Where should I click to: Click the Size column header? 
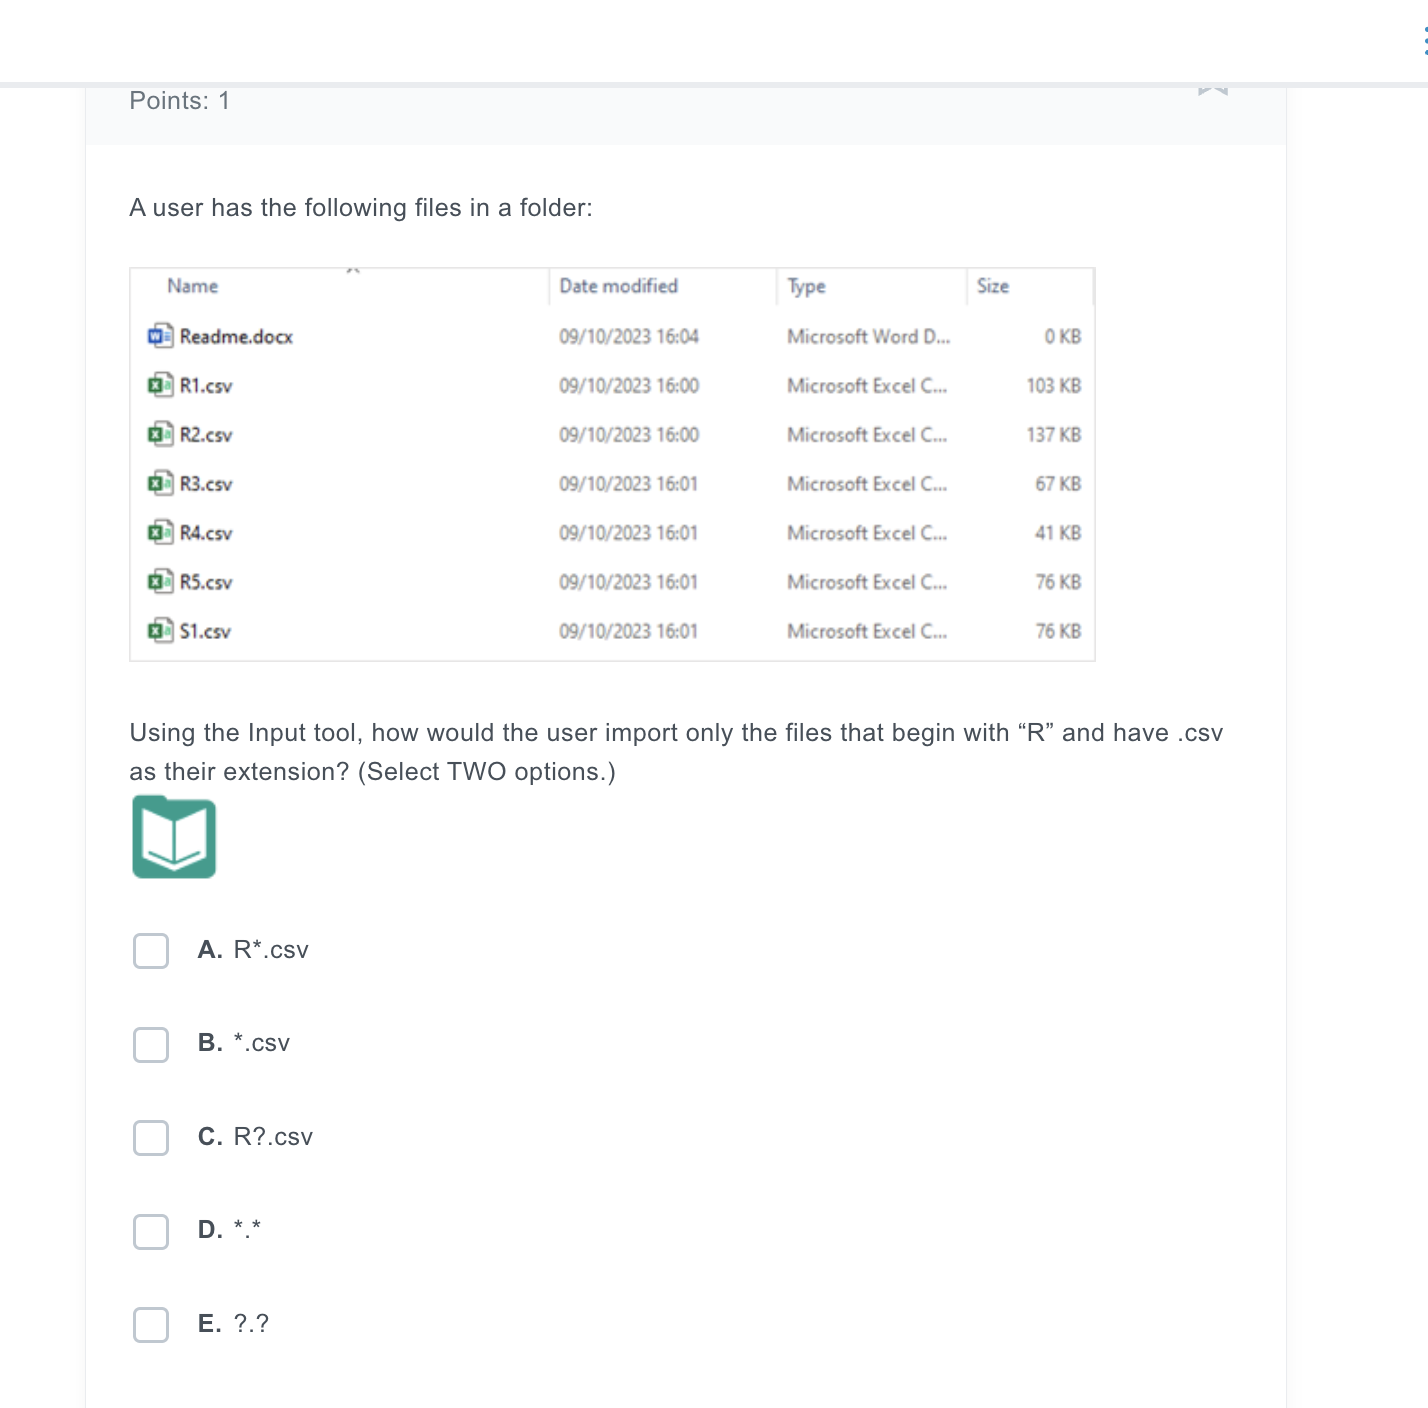[993, 286]
